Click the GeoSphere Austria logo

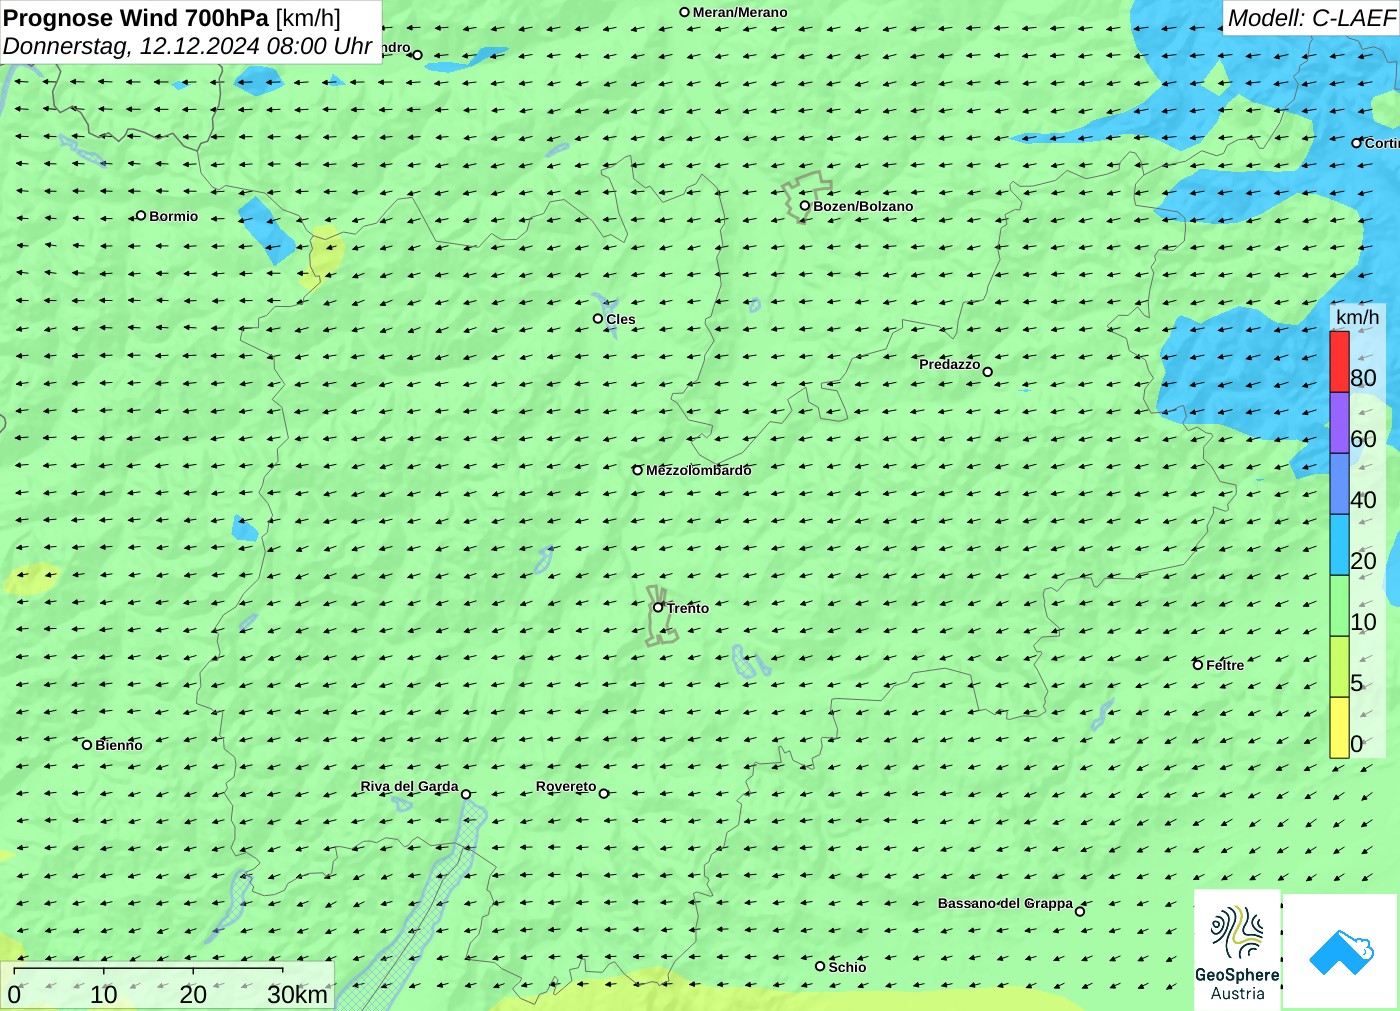1237,950
